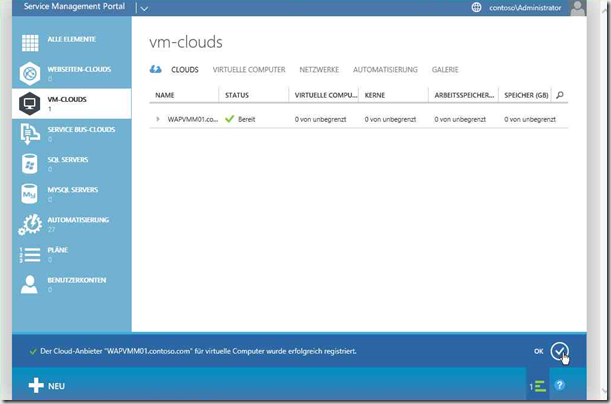This screenshot has width=611, height=404.
Task: Sort by the Virtuelle Compu... column header
Action: click(326, 95)
